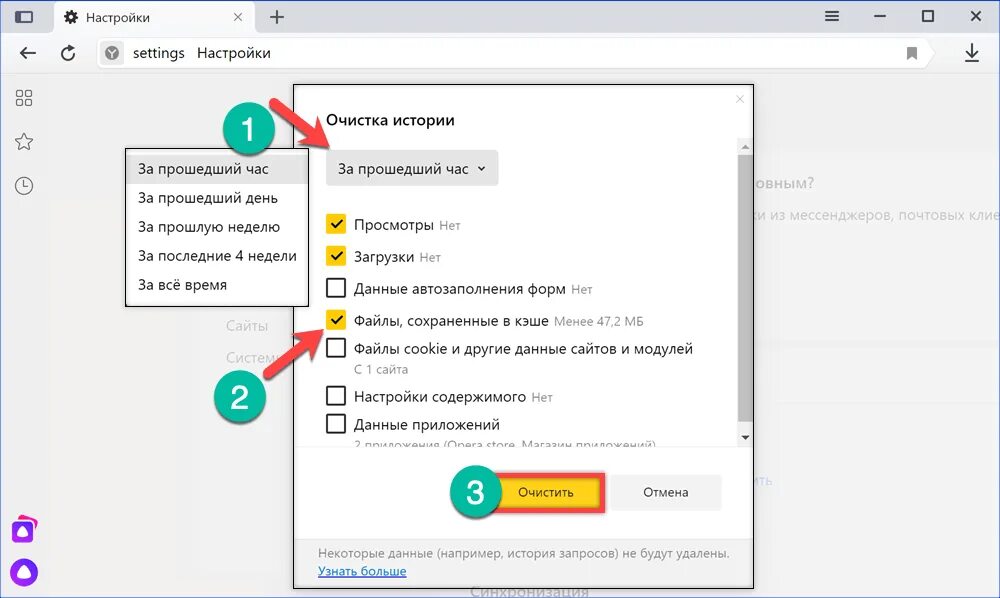This screenshot has width=1000, height=598.
Task: Go back with the arrow icon
Action: click(x=27, y=53)
